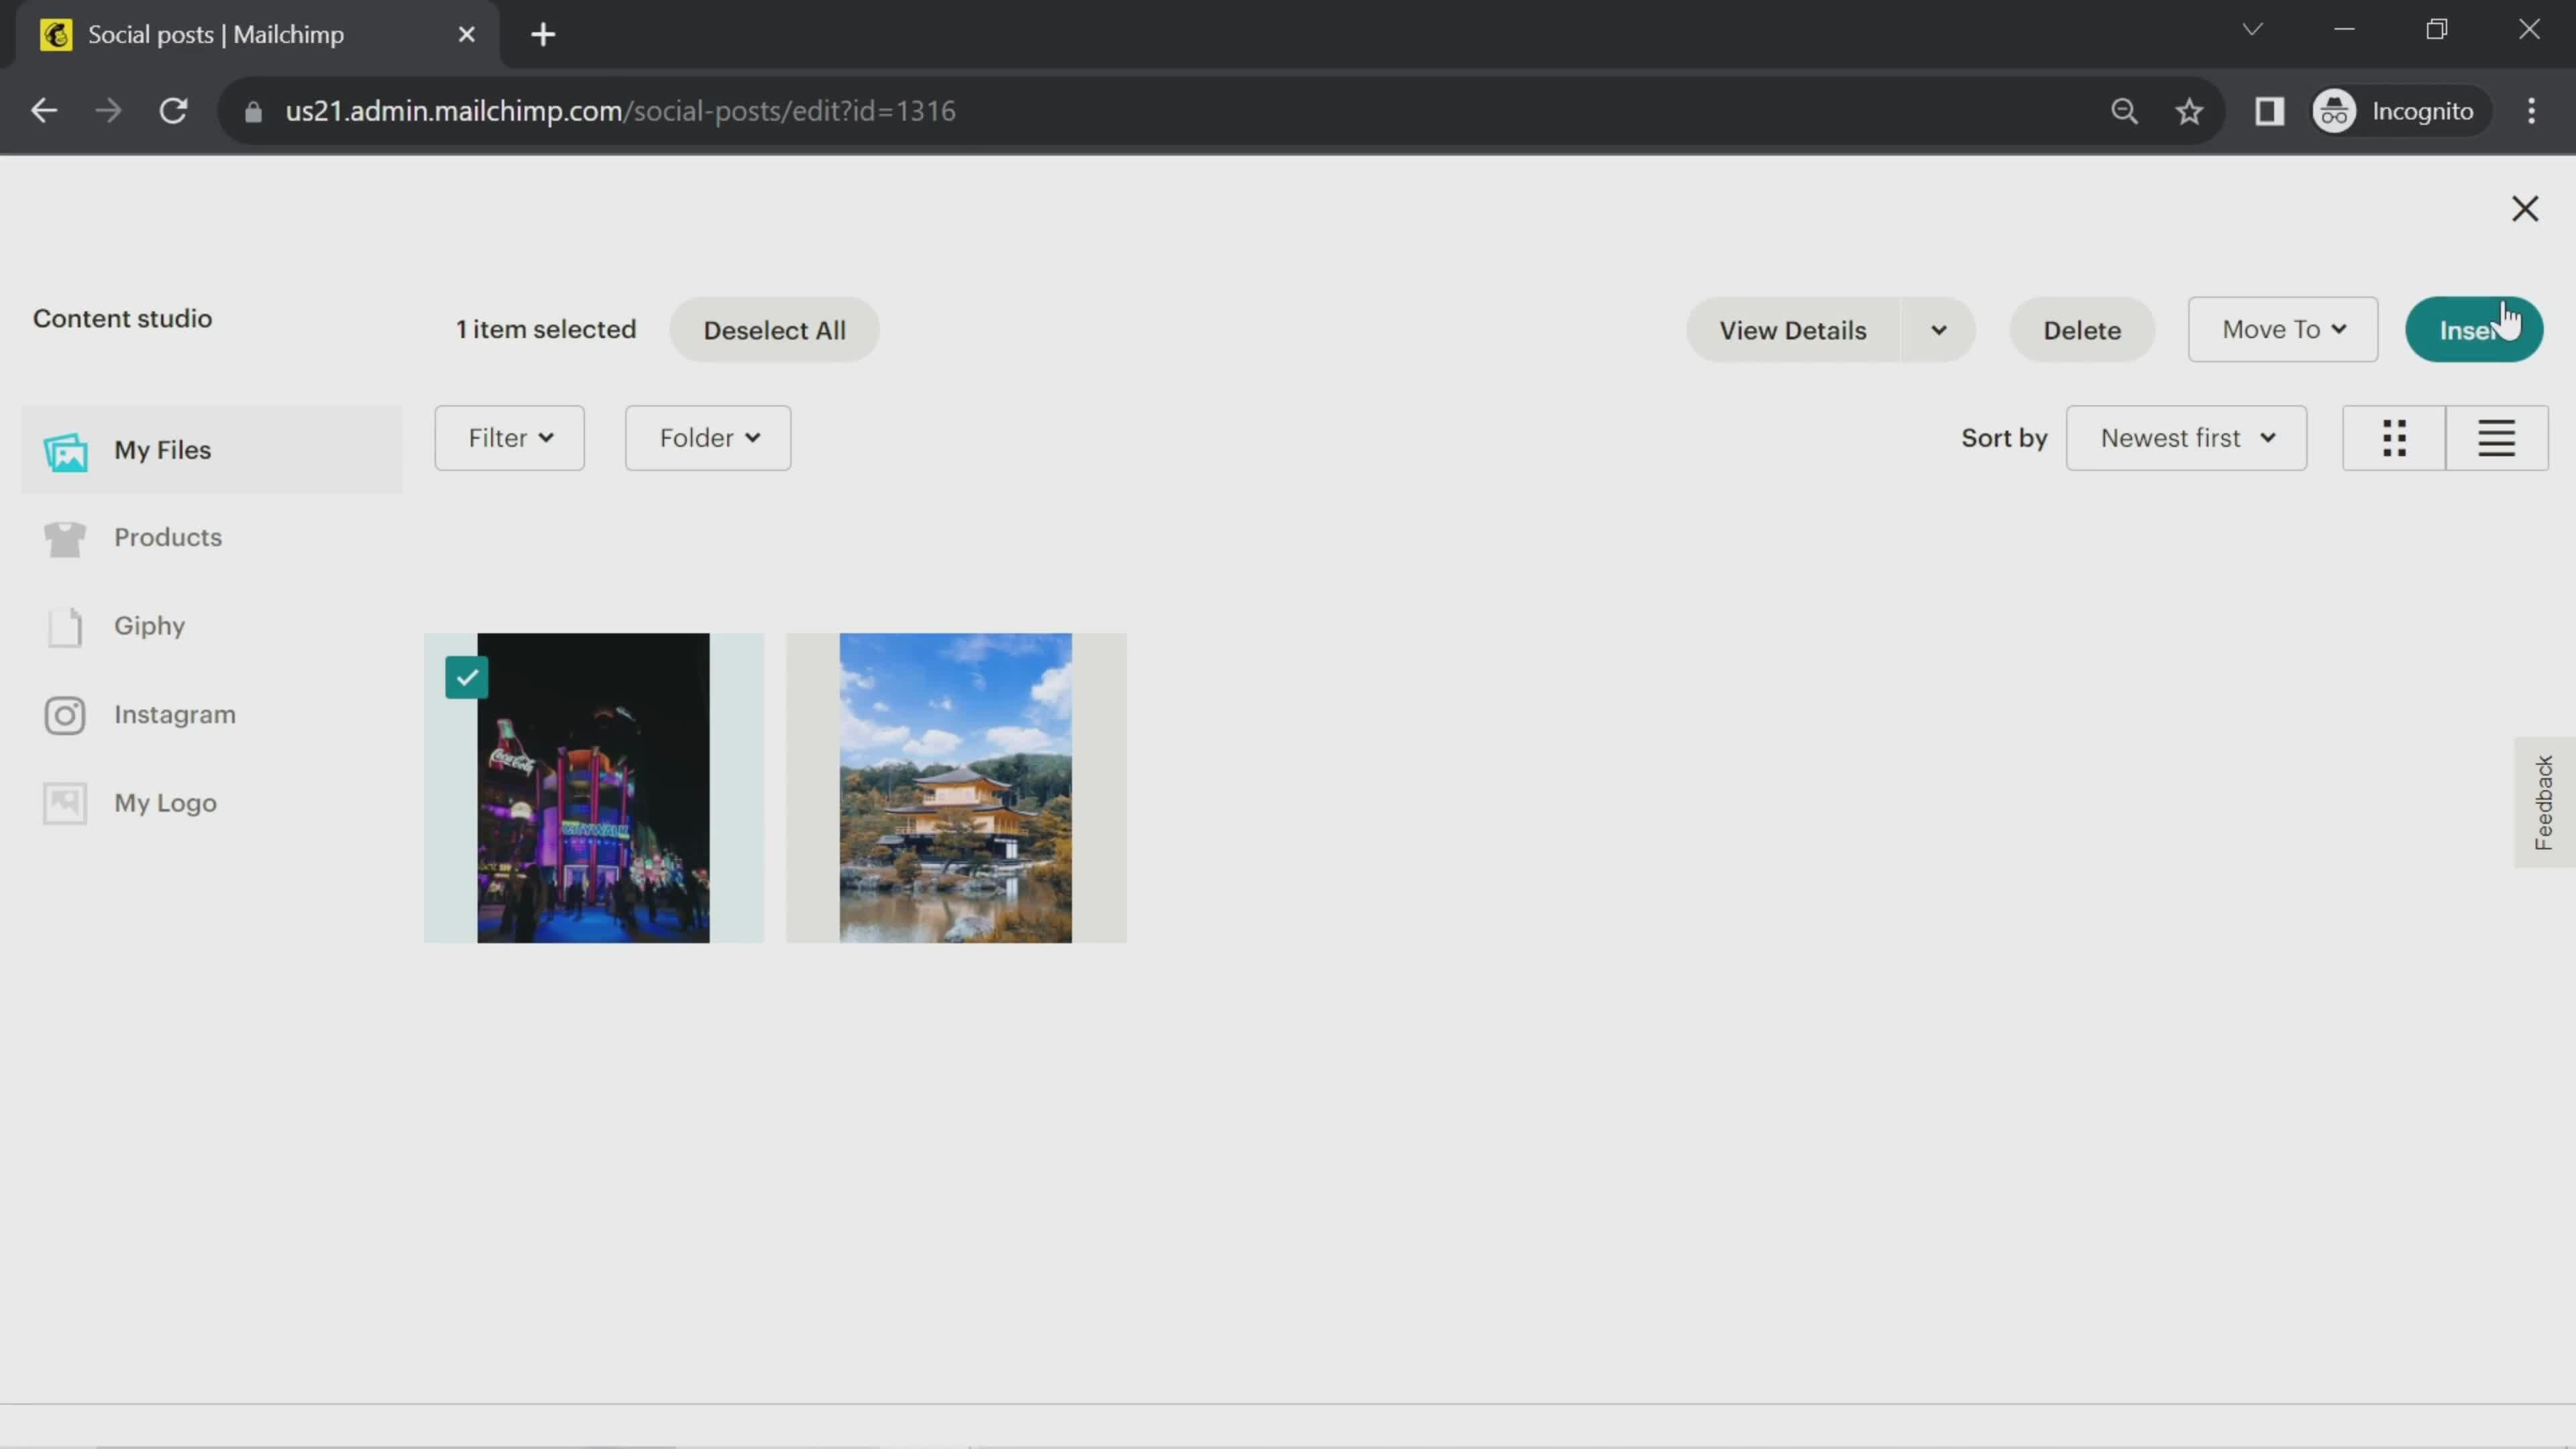Viewport: 2576px width, 1449px height.
Task: Expand View Details options chevron
Action: pos(1939,329)
